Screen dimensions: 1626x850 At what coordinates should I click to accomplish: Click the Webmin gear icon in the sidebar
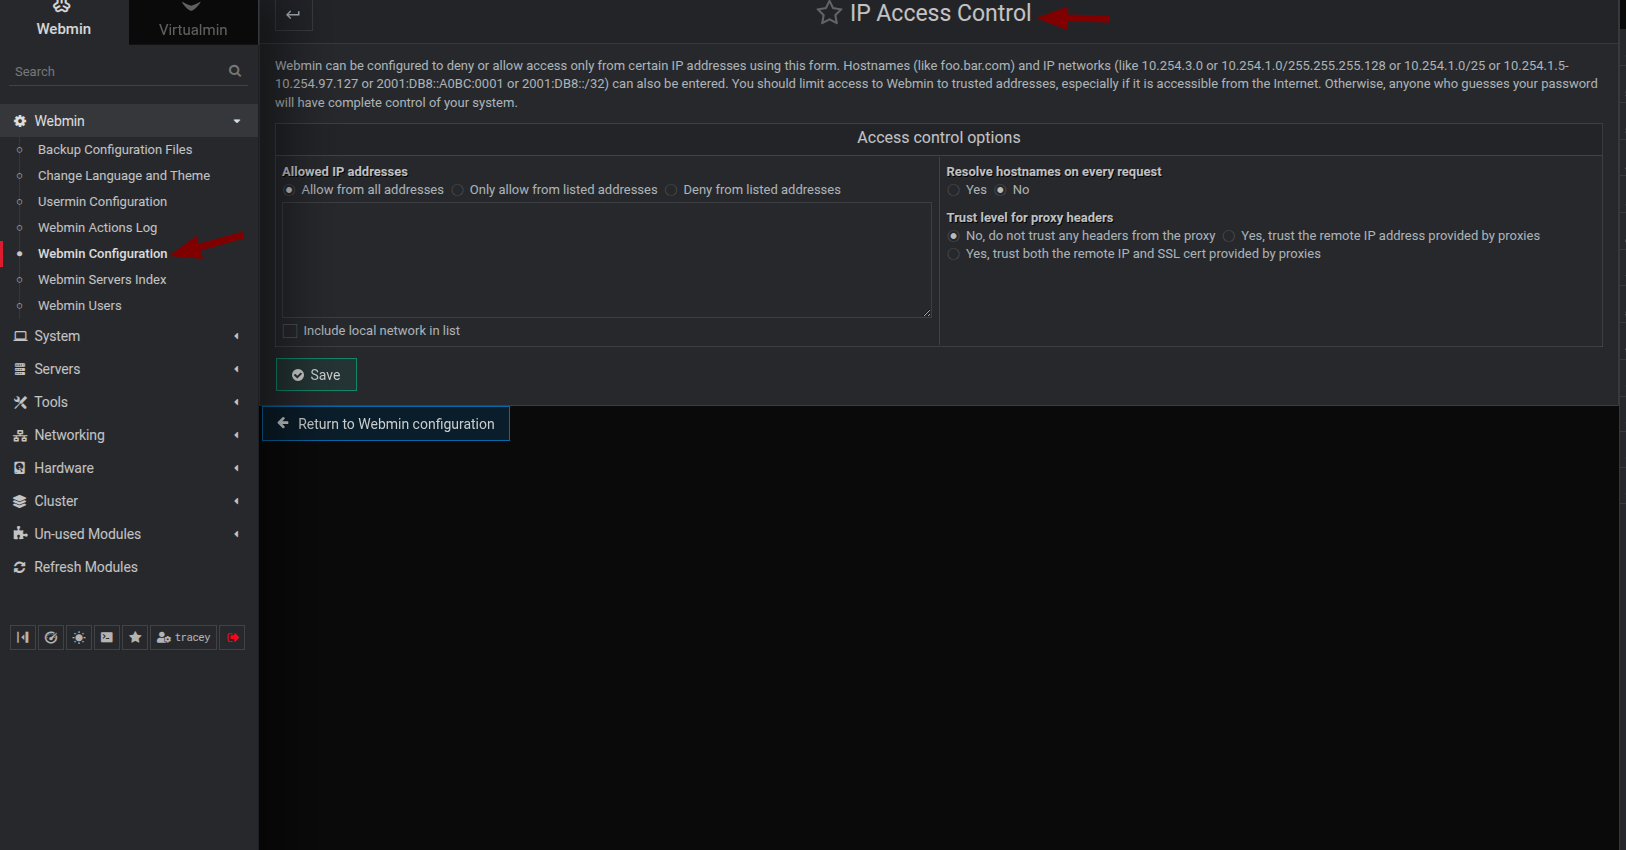[x=20, y=121]
